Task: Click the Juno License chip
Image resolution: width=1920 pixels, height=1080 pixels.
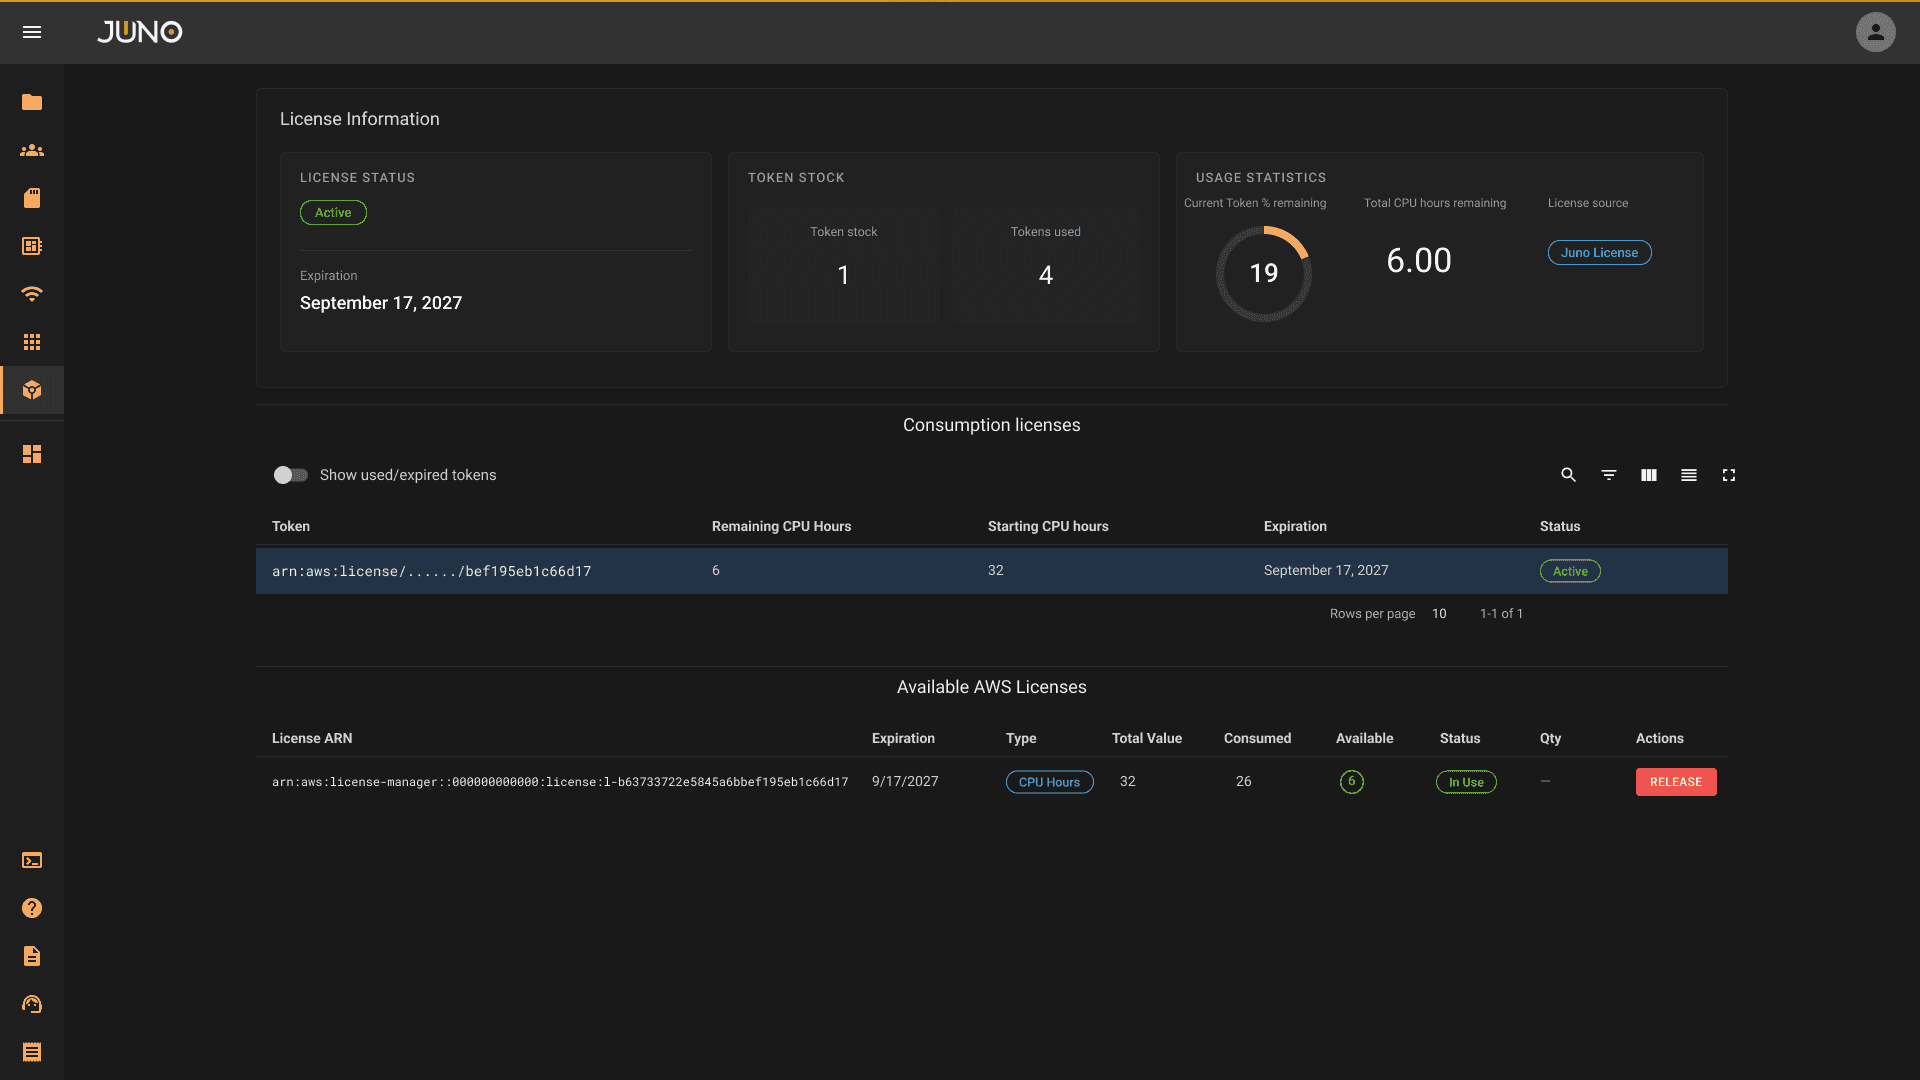Action: point(1599,253)
